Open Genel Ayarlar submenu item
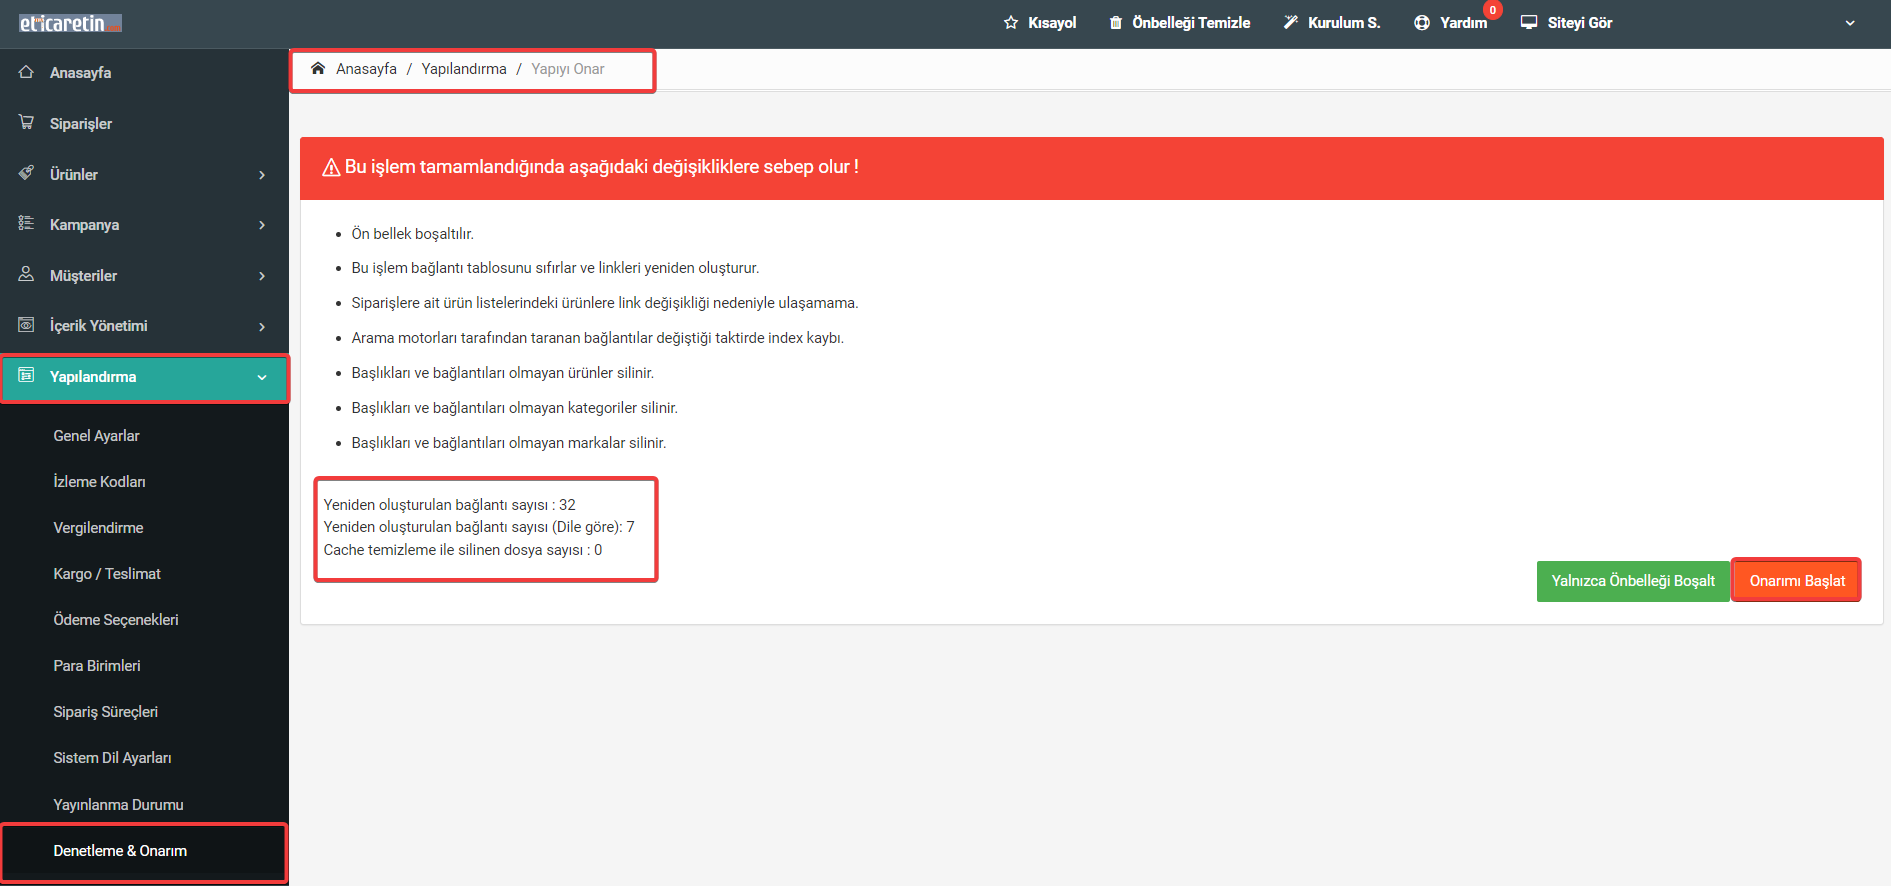Screen dimensions: 1891x886 click(96, 436)
